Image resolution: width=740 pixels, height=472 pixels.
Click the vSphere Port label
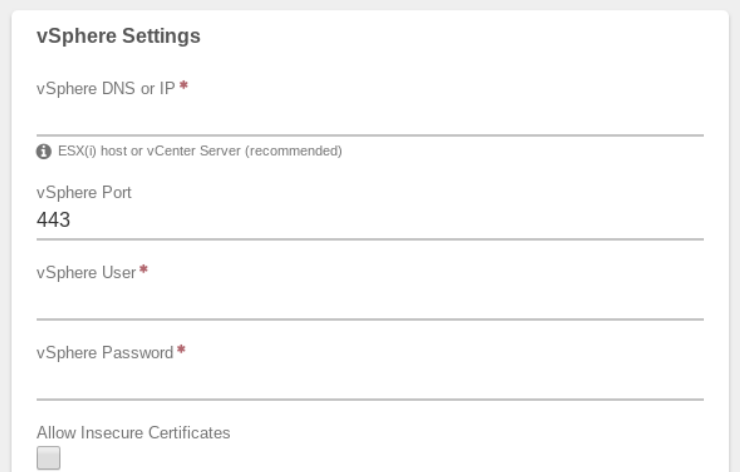click(84, 193)
